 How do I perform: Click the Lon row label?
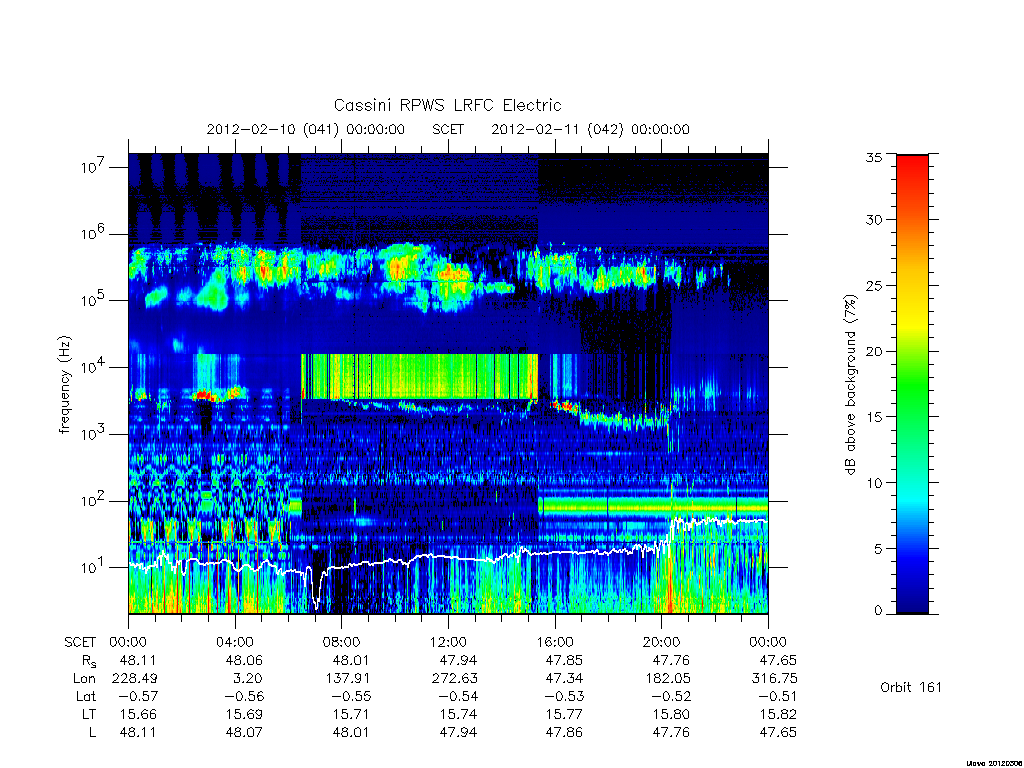tap(85, 679)
